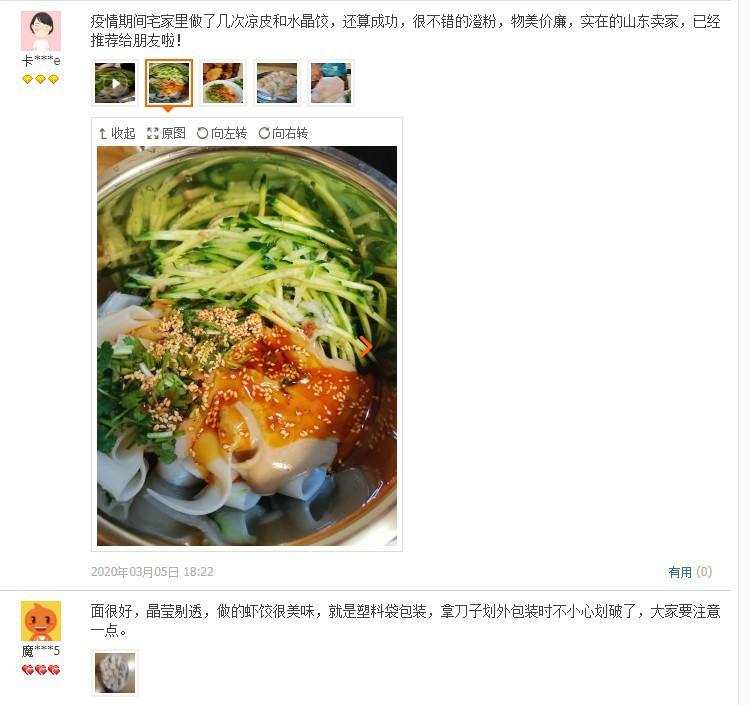Click the large enlarged liangpi photo
Screen dimensions: 749x705
(x=246, y=346)
